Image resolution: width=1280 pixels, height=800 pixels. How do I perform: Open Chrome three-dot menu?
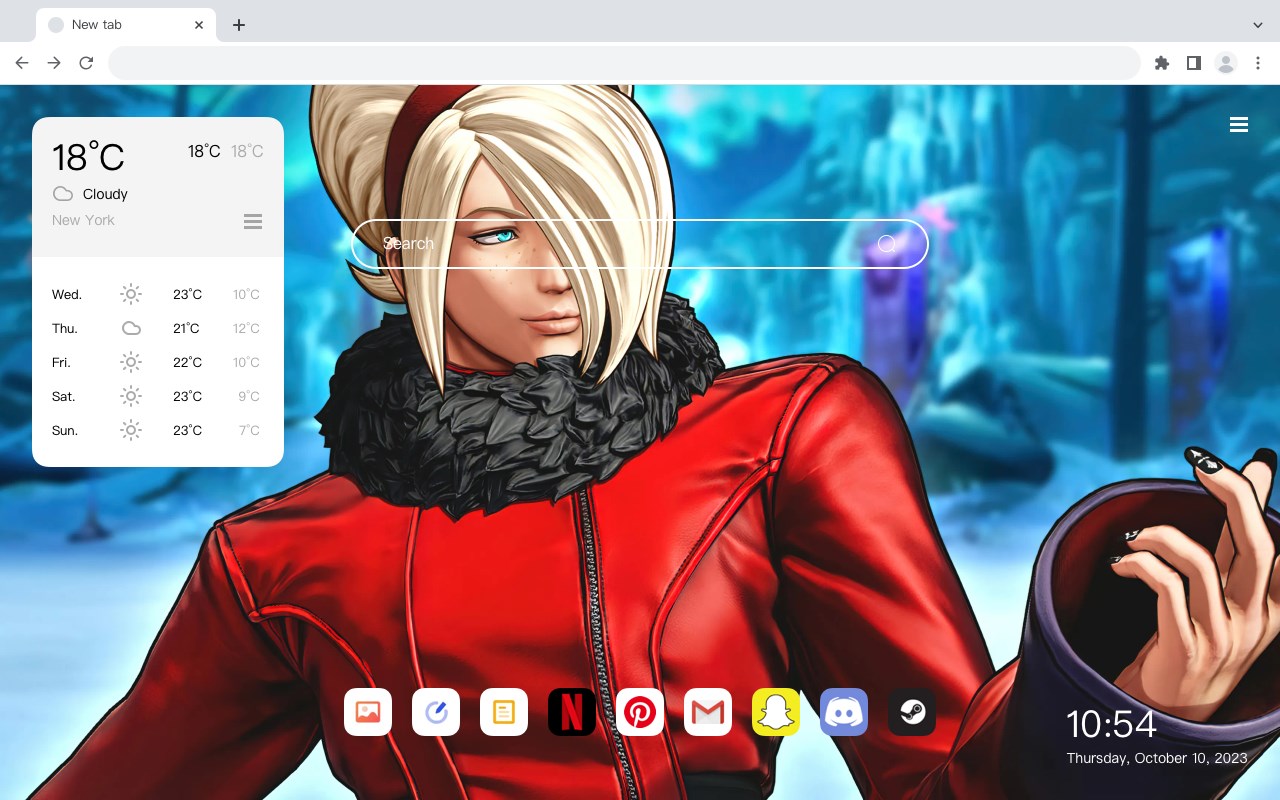[1258, 63]
